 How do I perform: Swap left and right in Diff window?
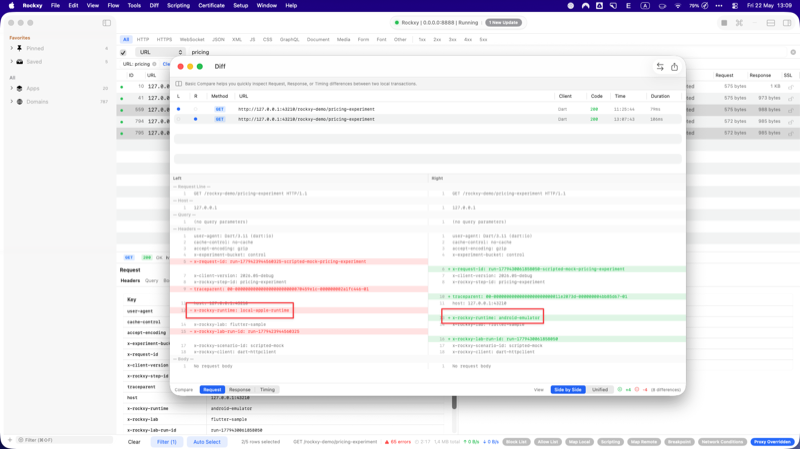point(660,67)
